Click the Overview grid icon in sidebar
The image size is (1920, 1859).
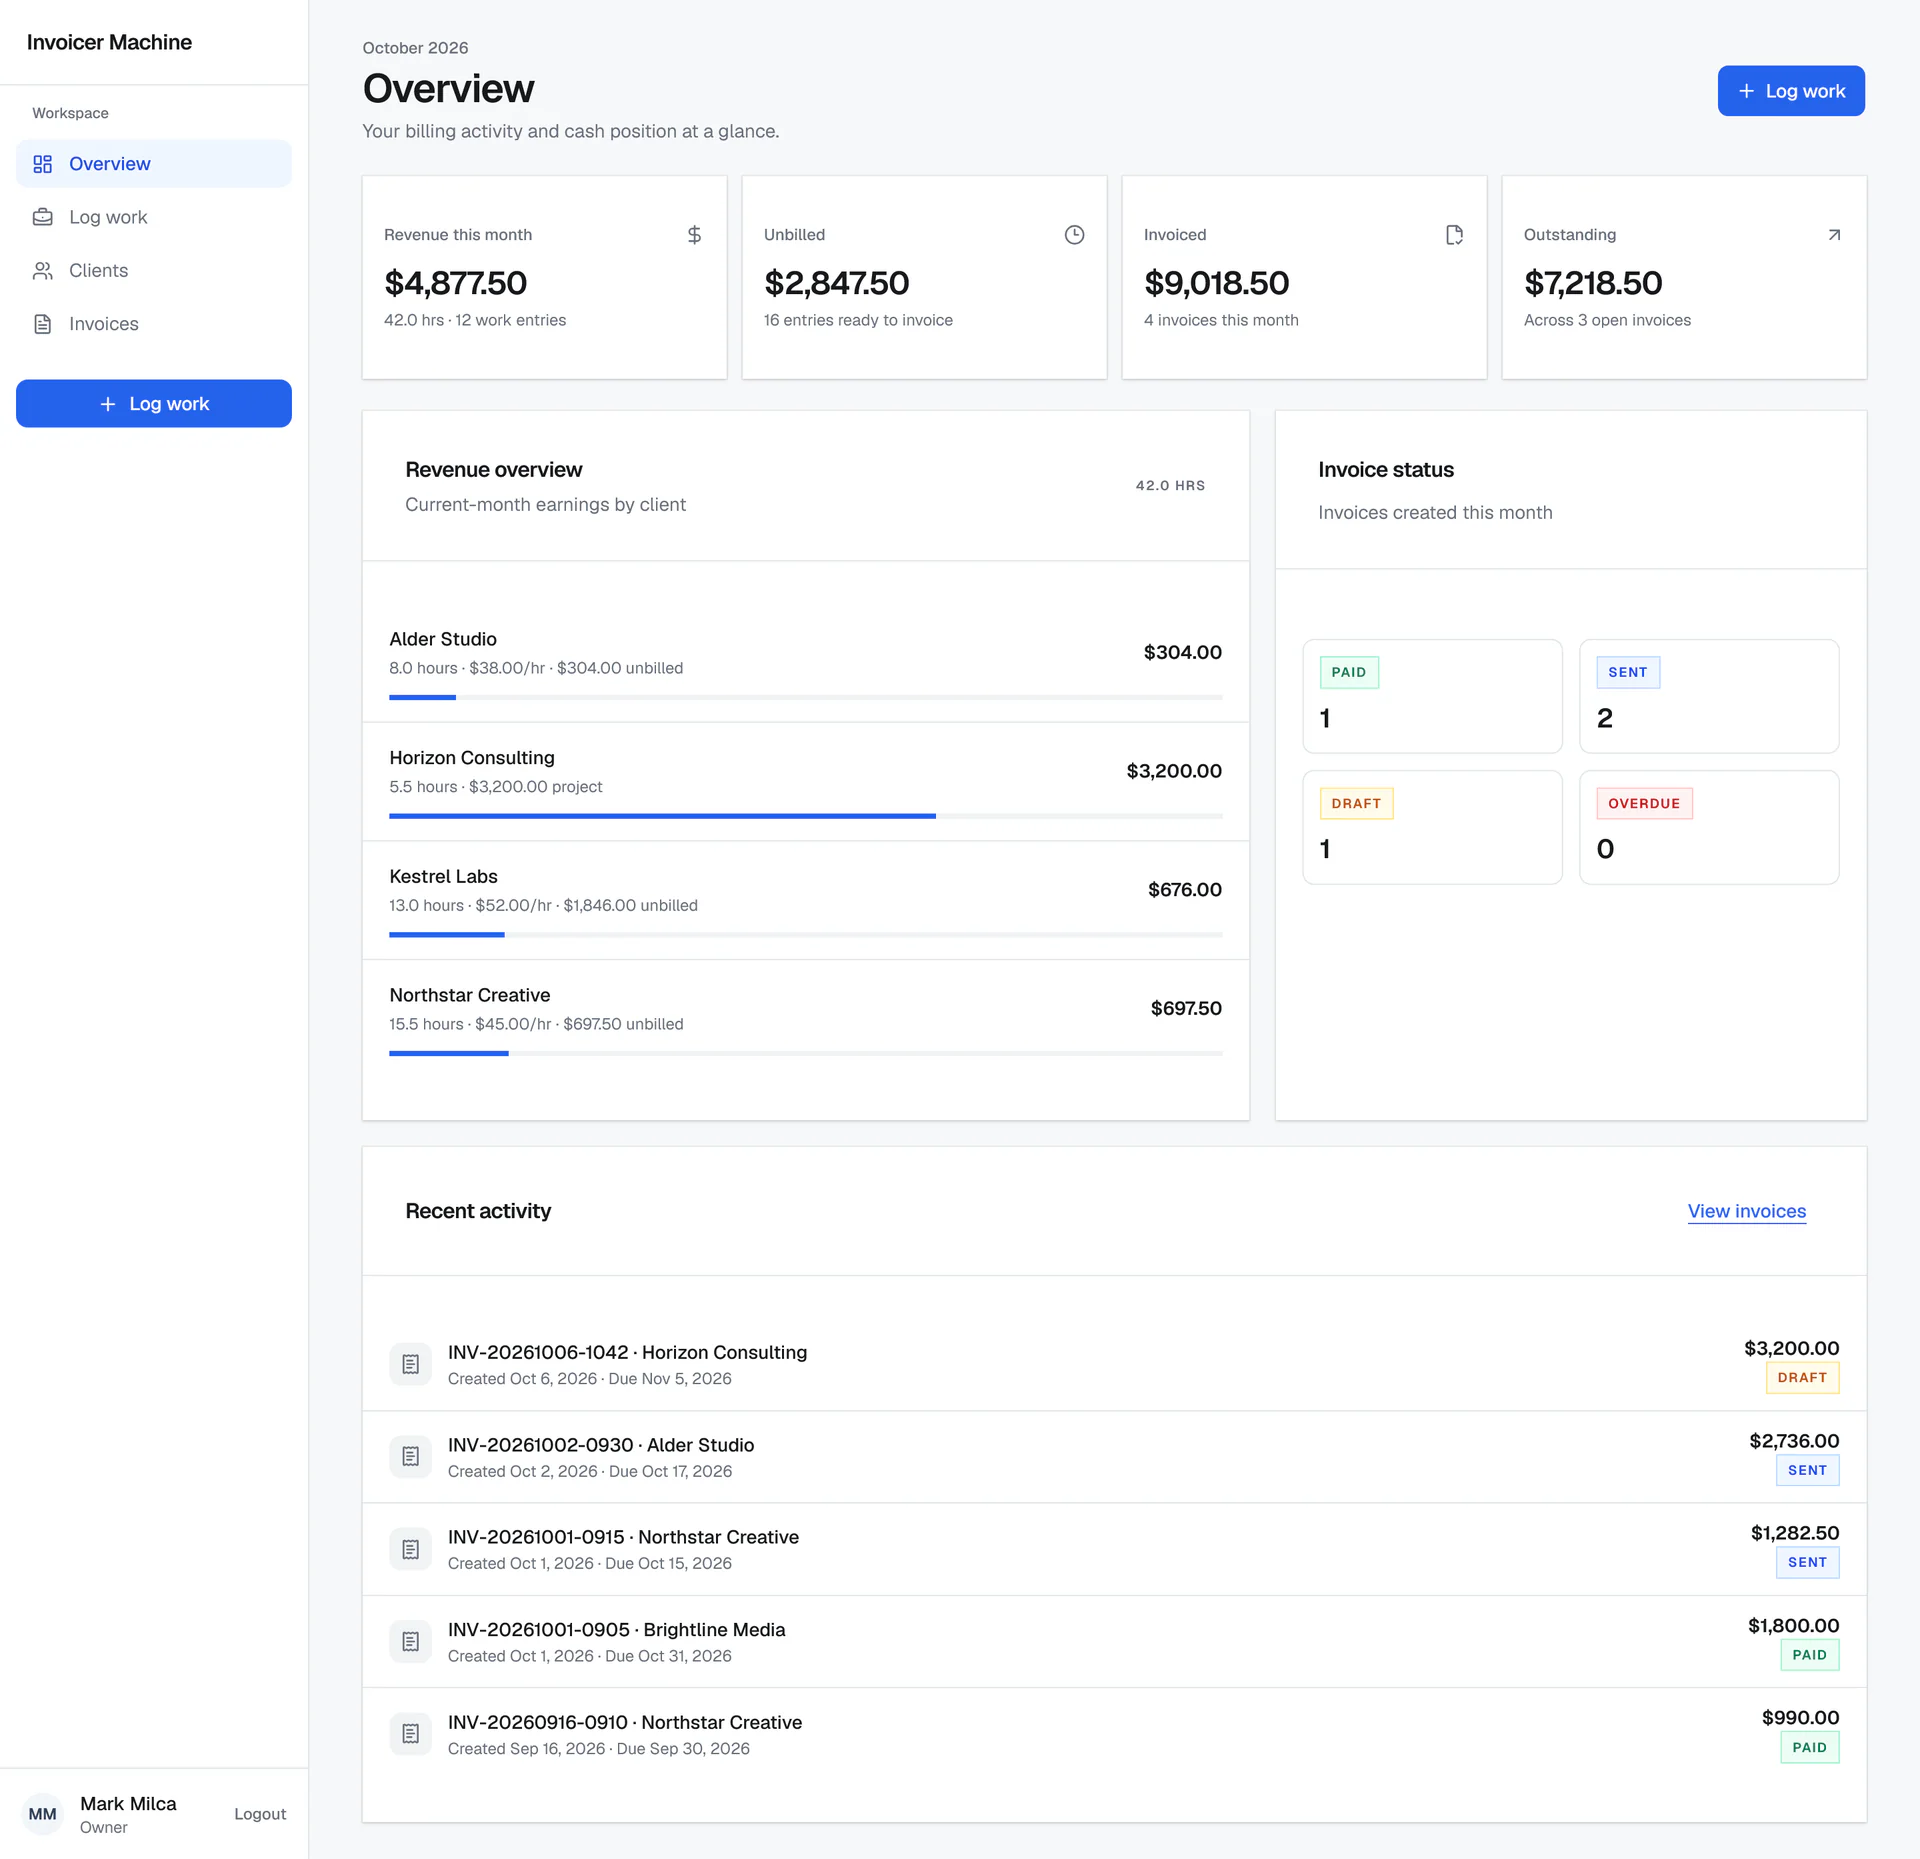[x=42, y=164]
